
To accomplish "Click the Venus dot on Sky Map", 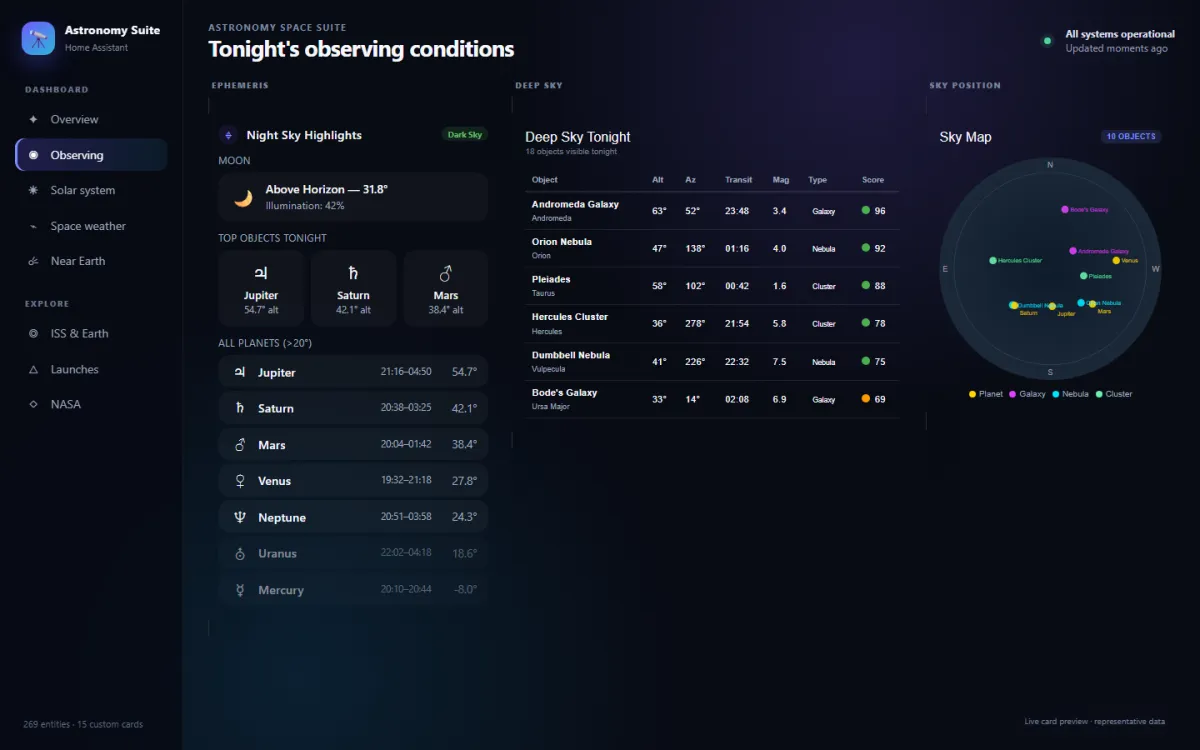I will pos(1116,260).
